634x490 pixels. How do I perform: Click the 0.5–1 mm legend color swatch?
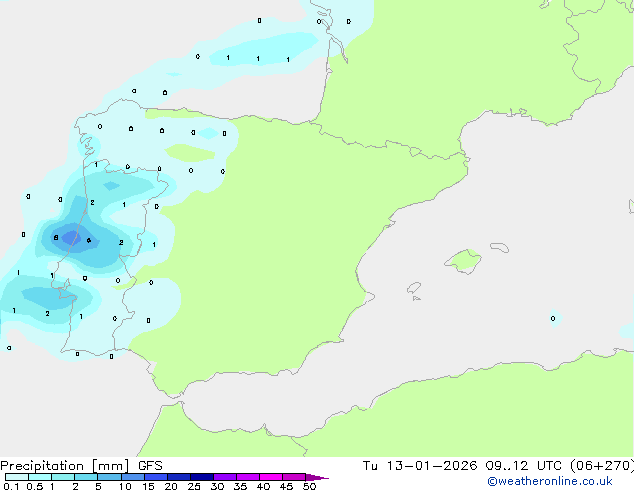[x=40, y=477]
